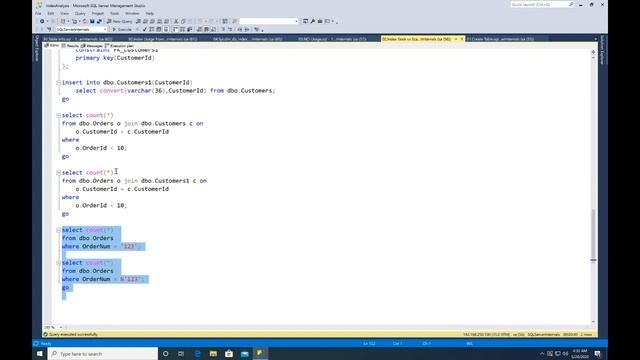
Task: Open the Object Explorer side panel
Action: 37,49
